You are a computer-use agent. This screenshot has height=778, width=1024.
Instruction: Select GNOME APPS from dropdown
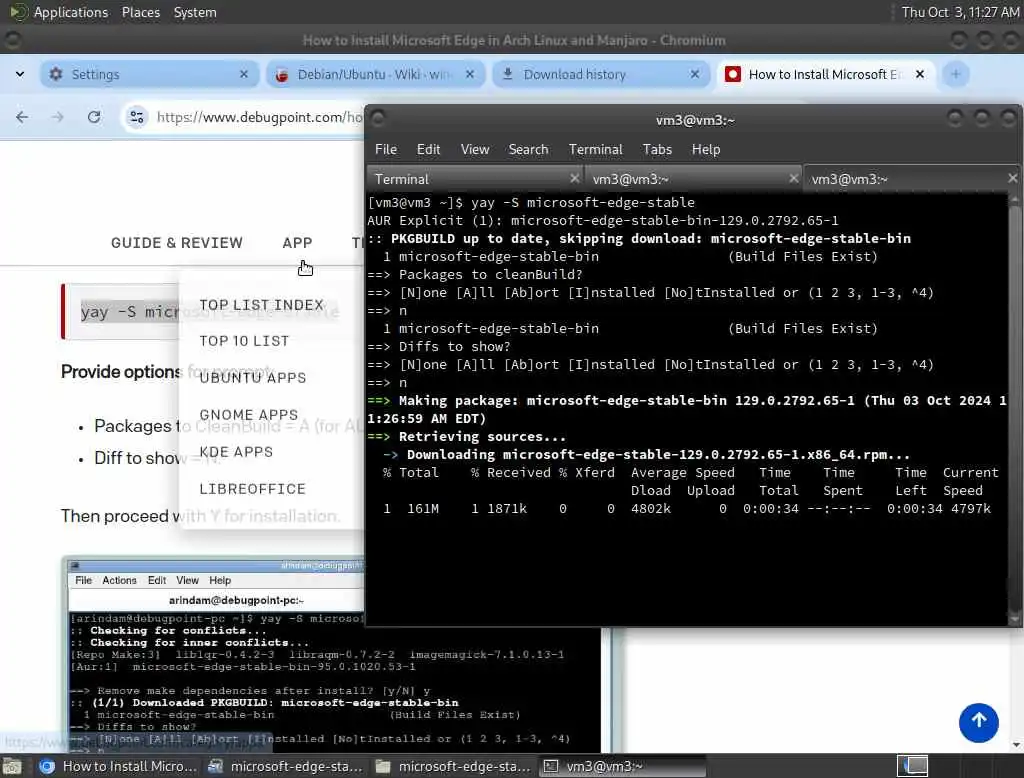coord(249,415)
